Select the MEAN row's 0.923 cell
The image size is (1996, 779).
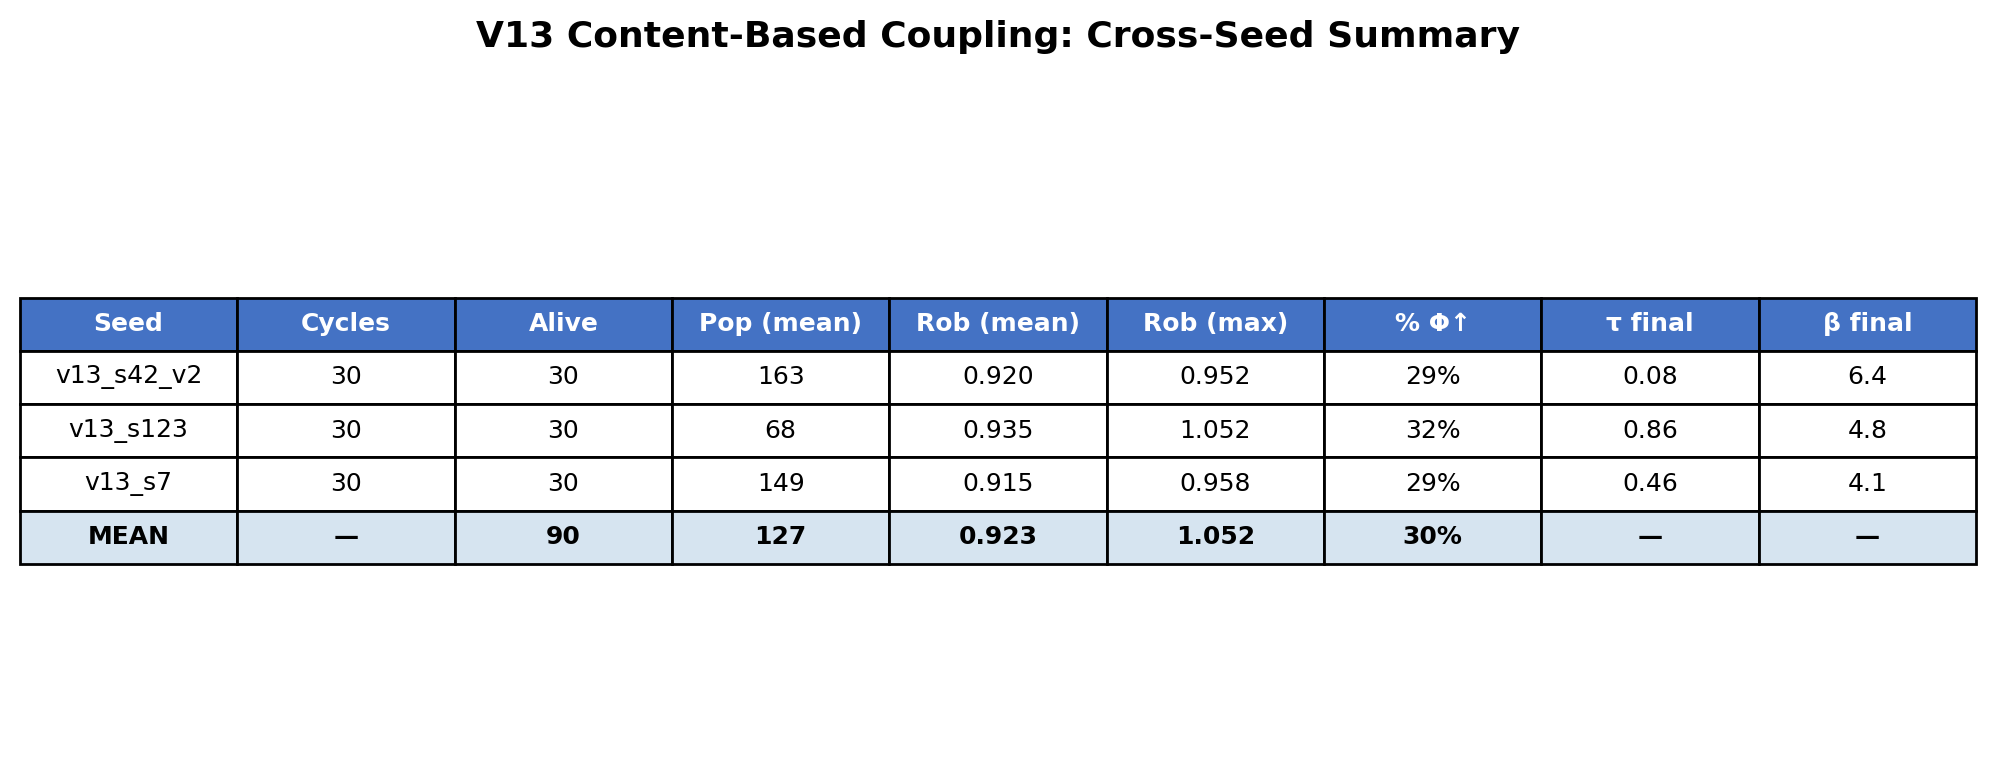click(997, 537)
